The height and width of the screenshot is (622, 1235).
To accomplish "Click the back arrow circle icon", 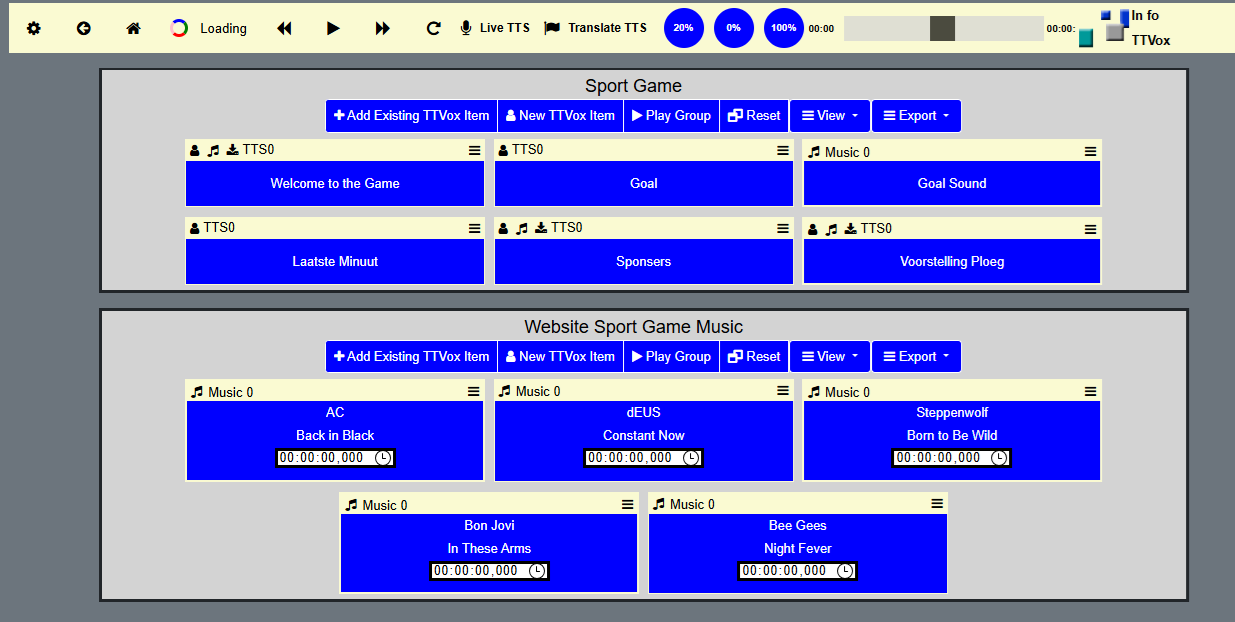I will [84, 28].
